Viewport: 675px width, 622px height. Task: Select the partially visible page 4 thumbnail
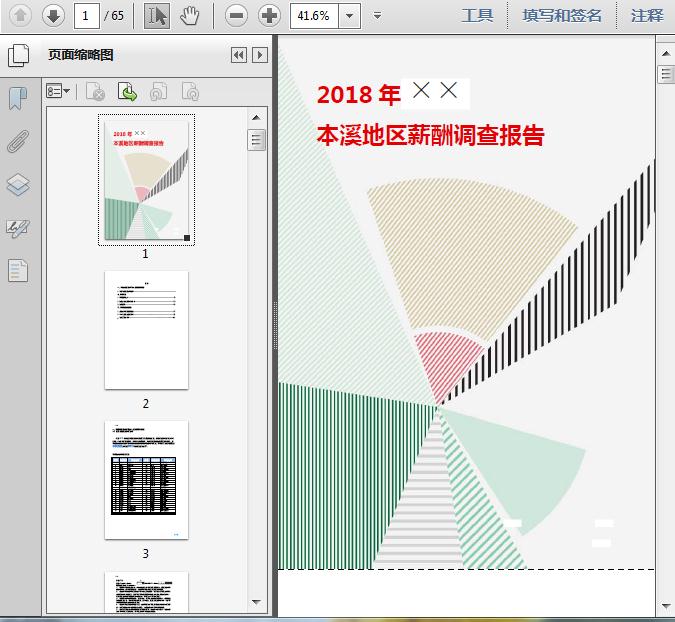146,592
